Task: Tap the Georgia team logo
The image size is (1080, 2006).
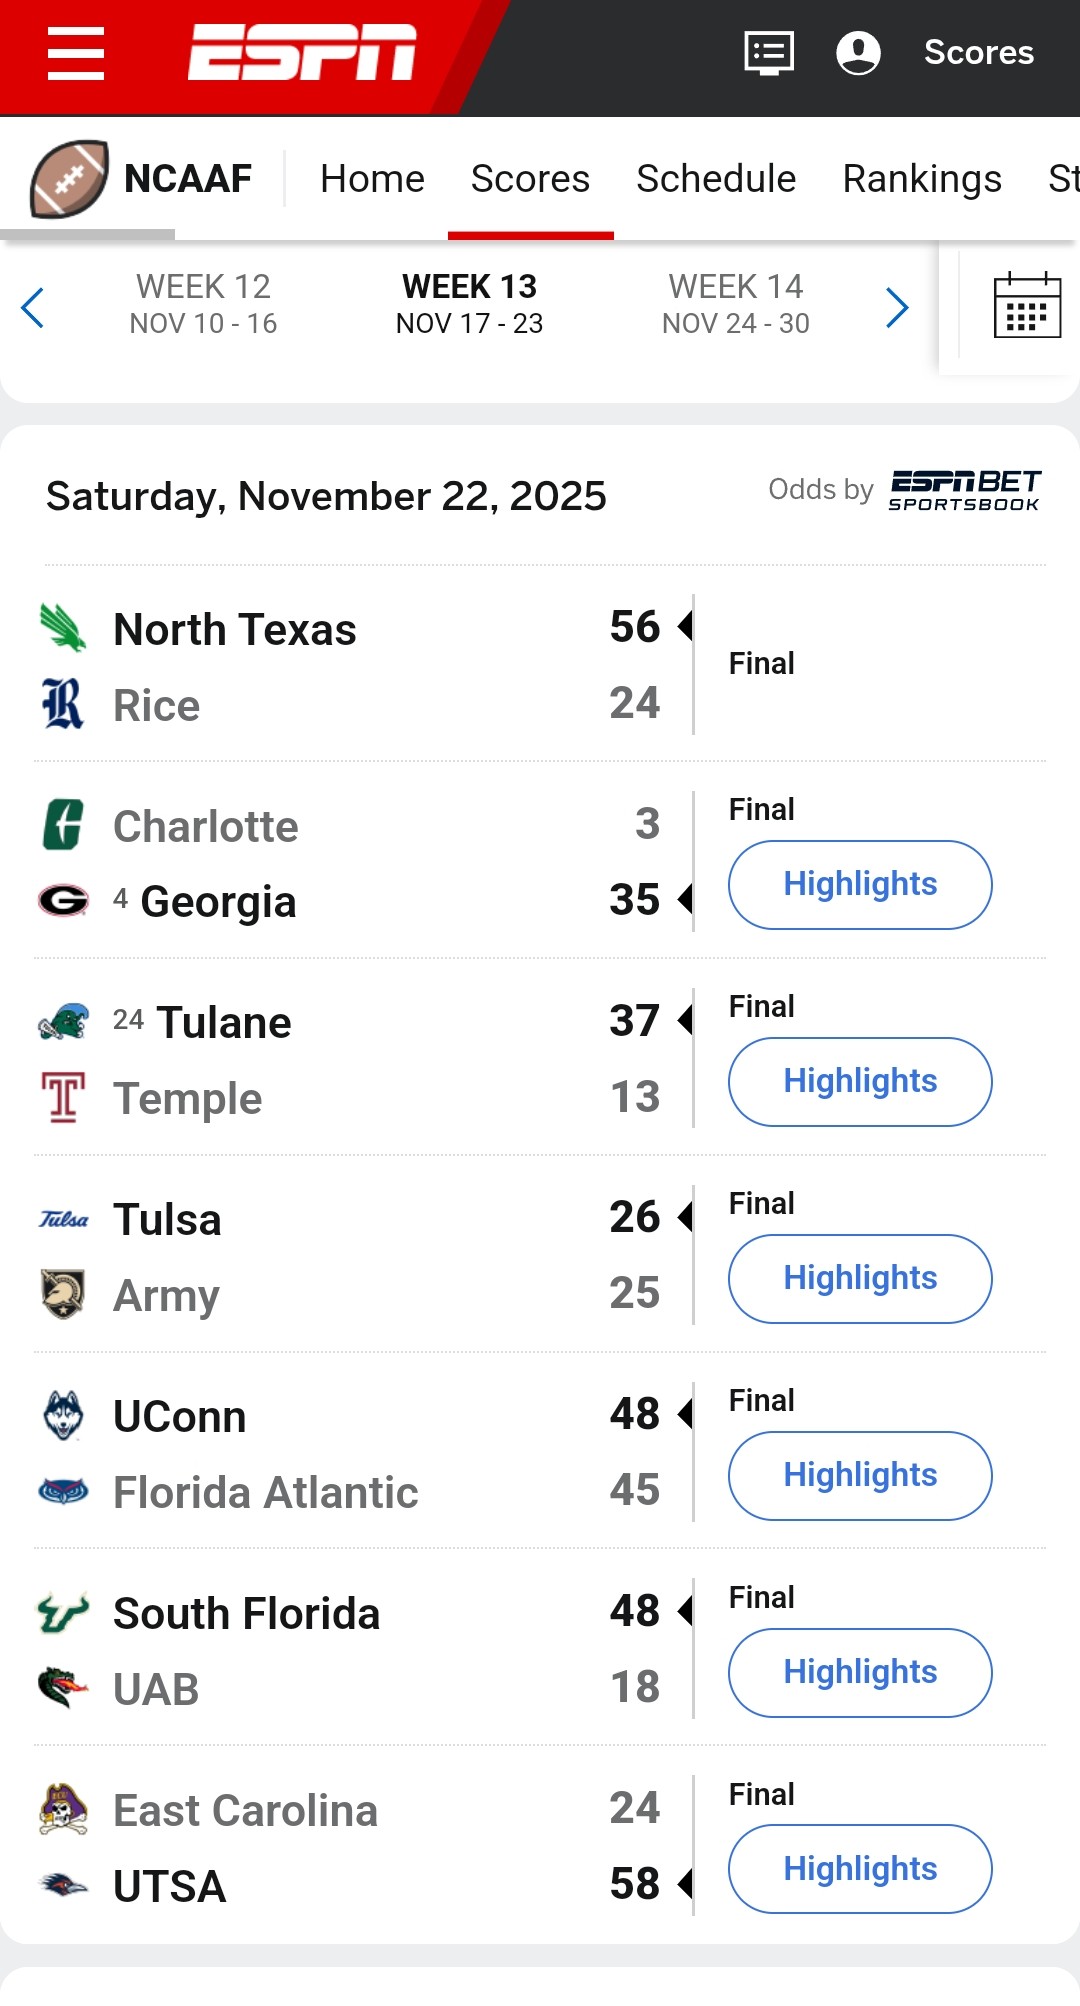Action: (x=63, y=901)
